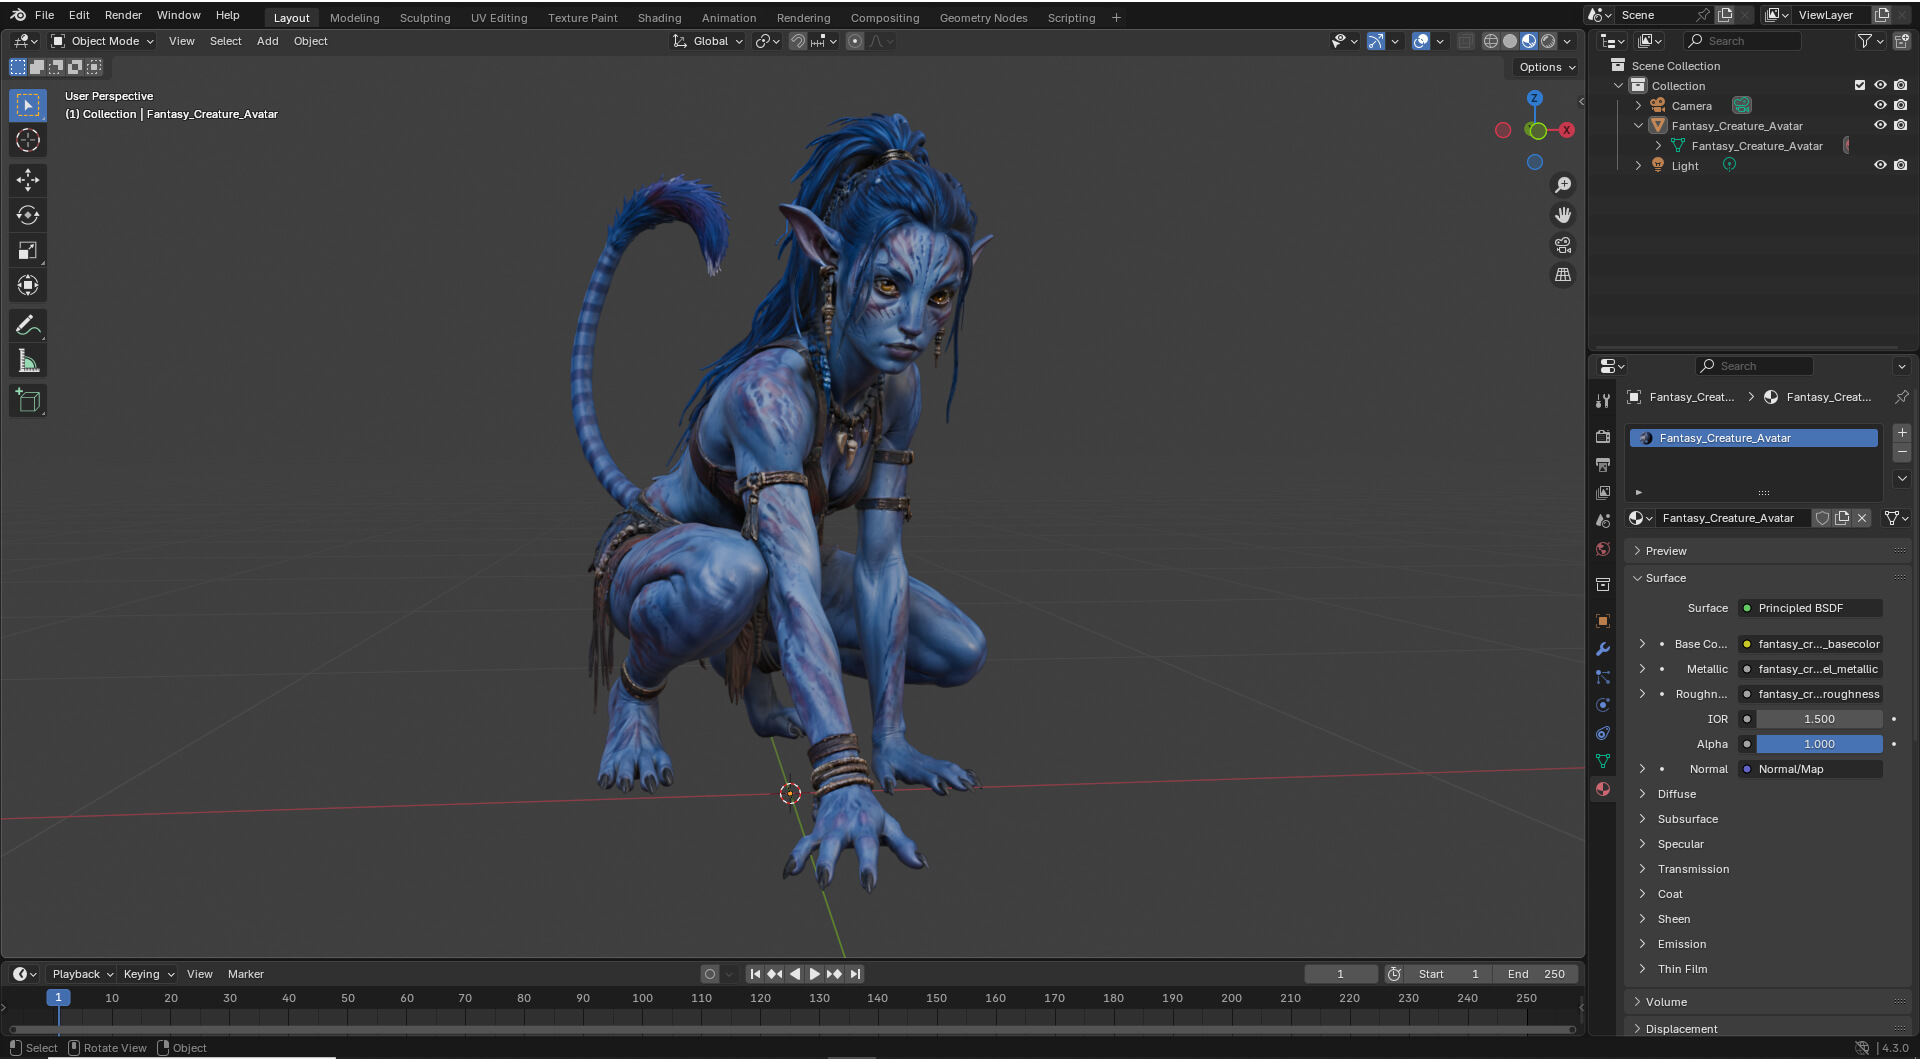Select the Scale tool
The image size is (1920, 1059).
coord(28,250)
